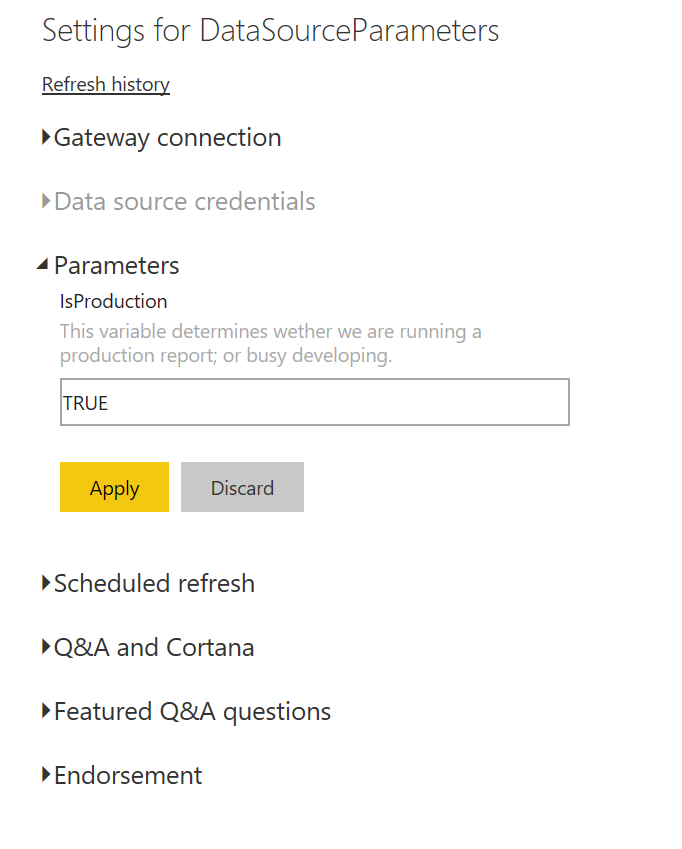Expand the Gateway connection arrow

[46, 138]
